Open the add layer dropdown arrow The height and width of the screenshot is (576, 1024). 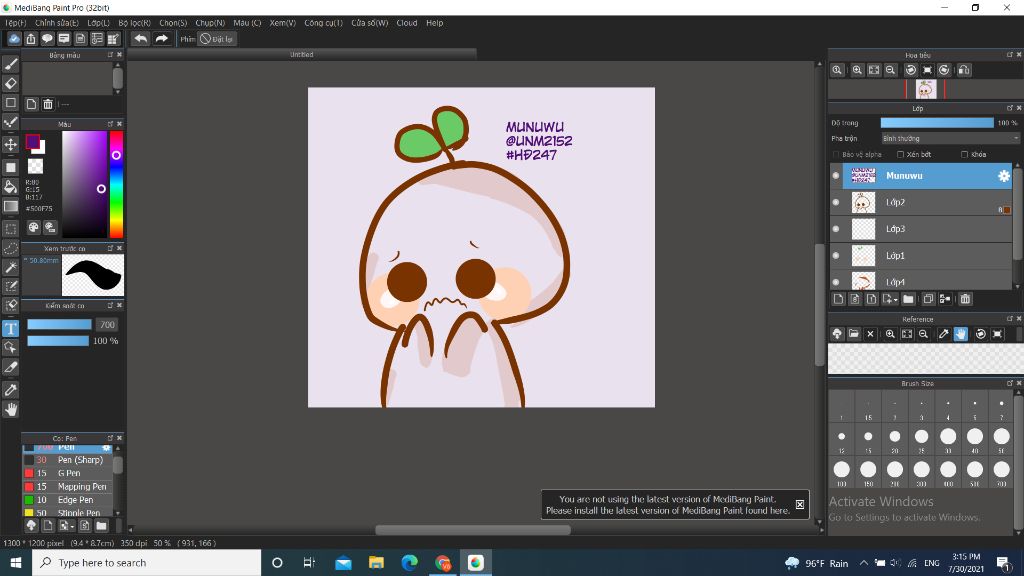889,299
